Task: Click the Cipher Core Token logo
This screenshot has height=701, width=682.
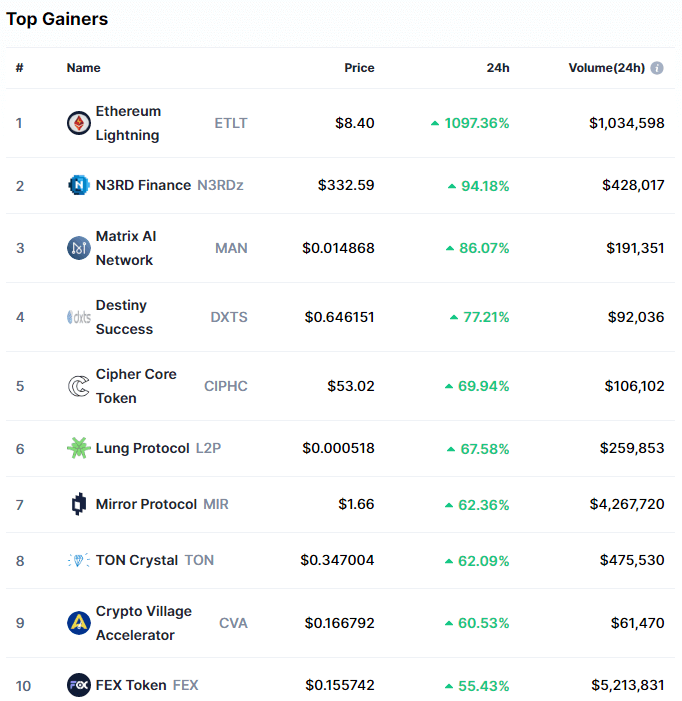Action: pos(79,386)
